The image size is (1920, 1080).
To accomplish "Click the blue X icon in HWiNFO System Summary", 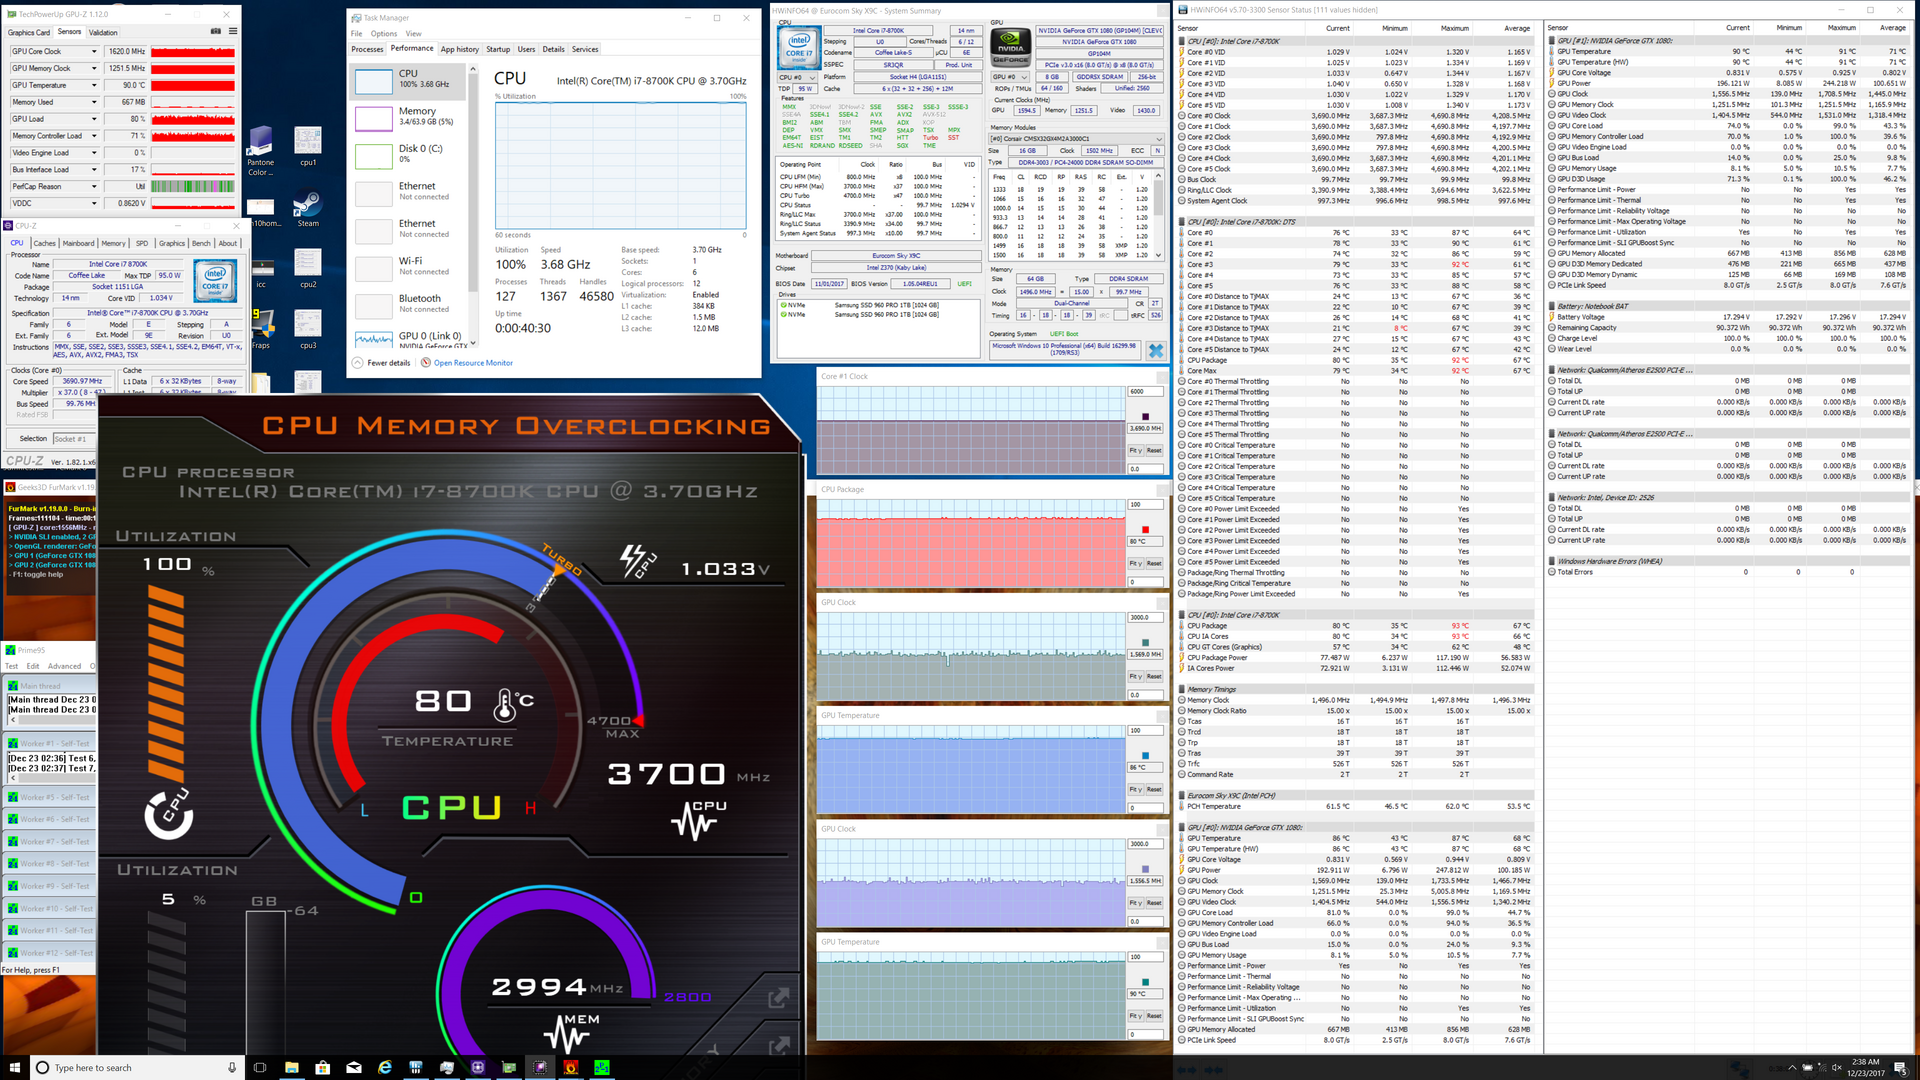I will click(x=1156, y=350).
